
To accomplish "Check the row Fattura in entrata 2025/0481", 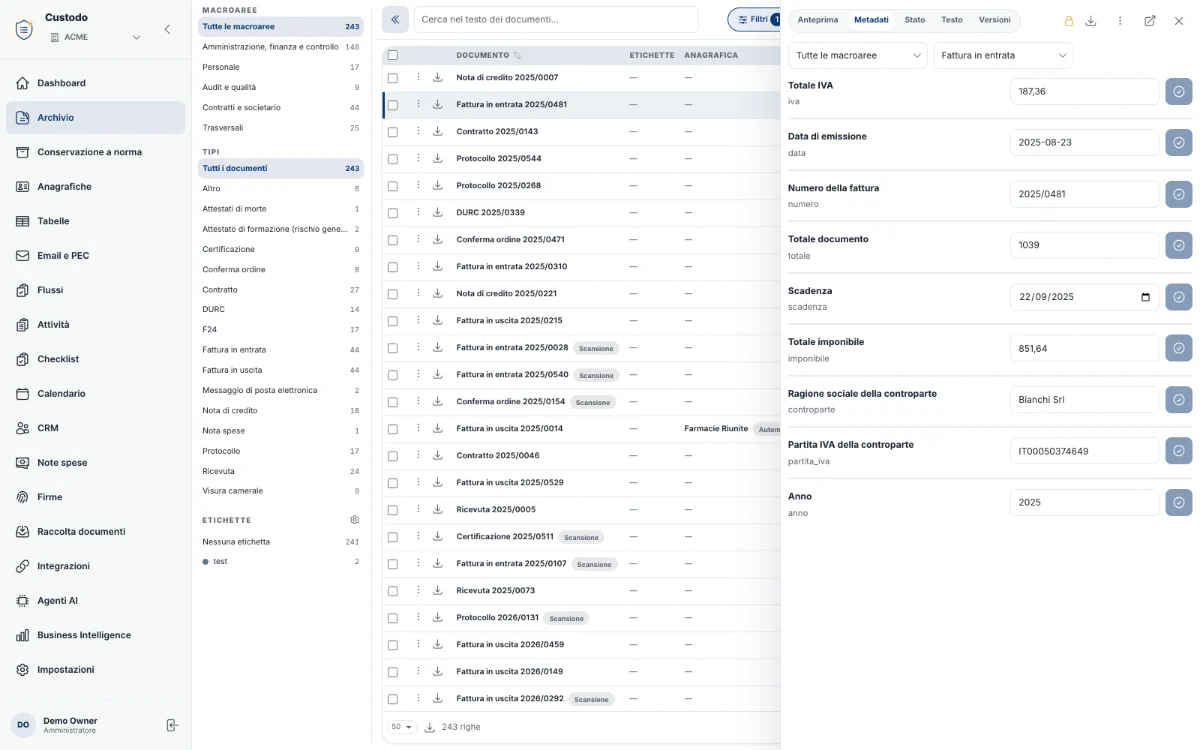I will point(393,105).
